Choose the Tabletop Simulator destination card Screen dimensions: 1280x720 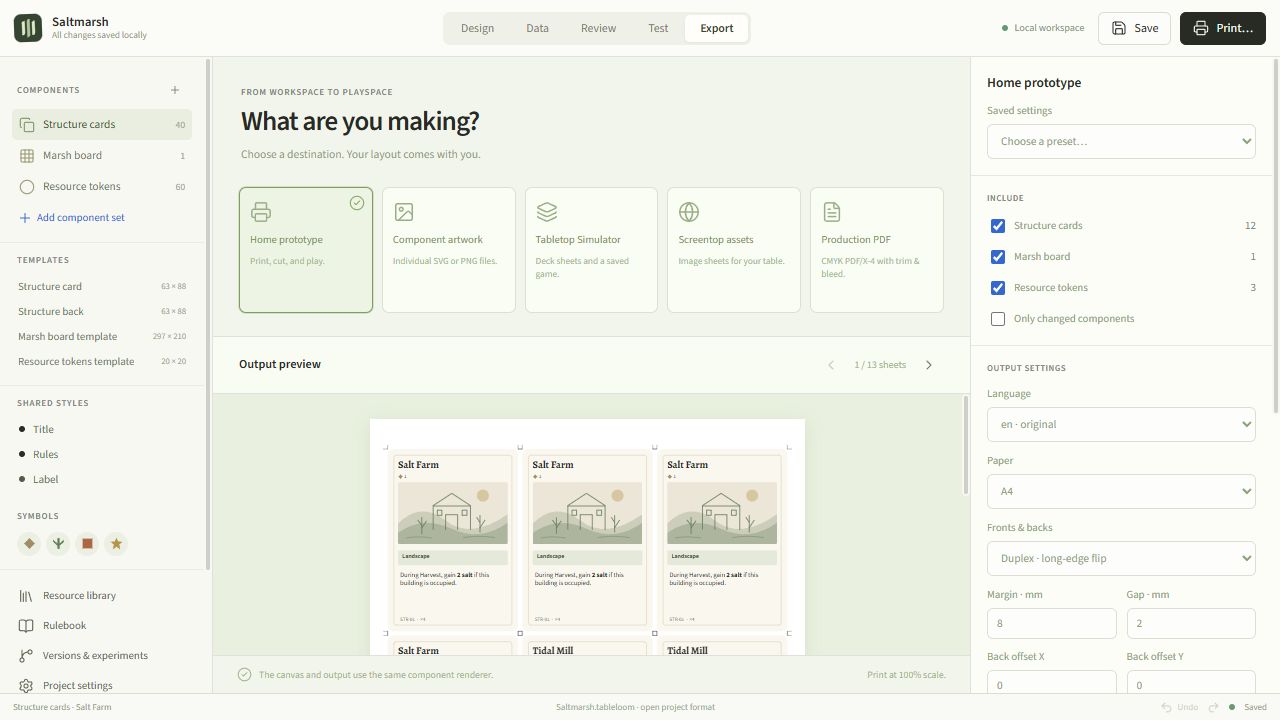pyautogui.click(x=591, y=250)
